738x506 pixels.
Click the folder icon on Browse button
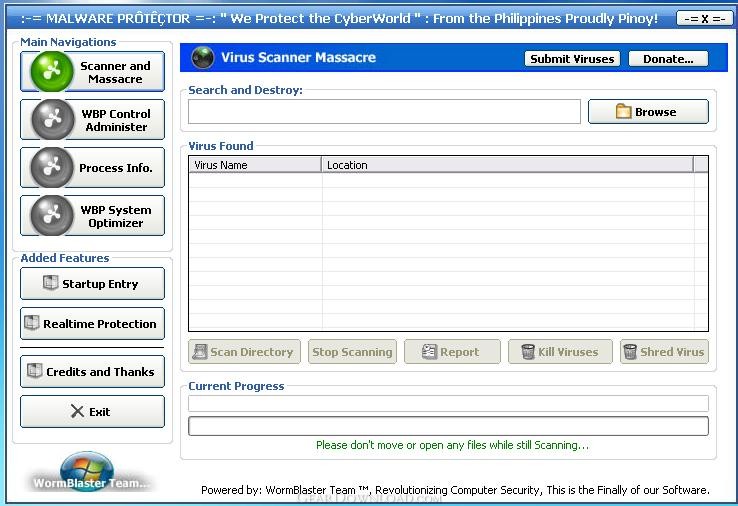coord(624,112)
